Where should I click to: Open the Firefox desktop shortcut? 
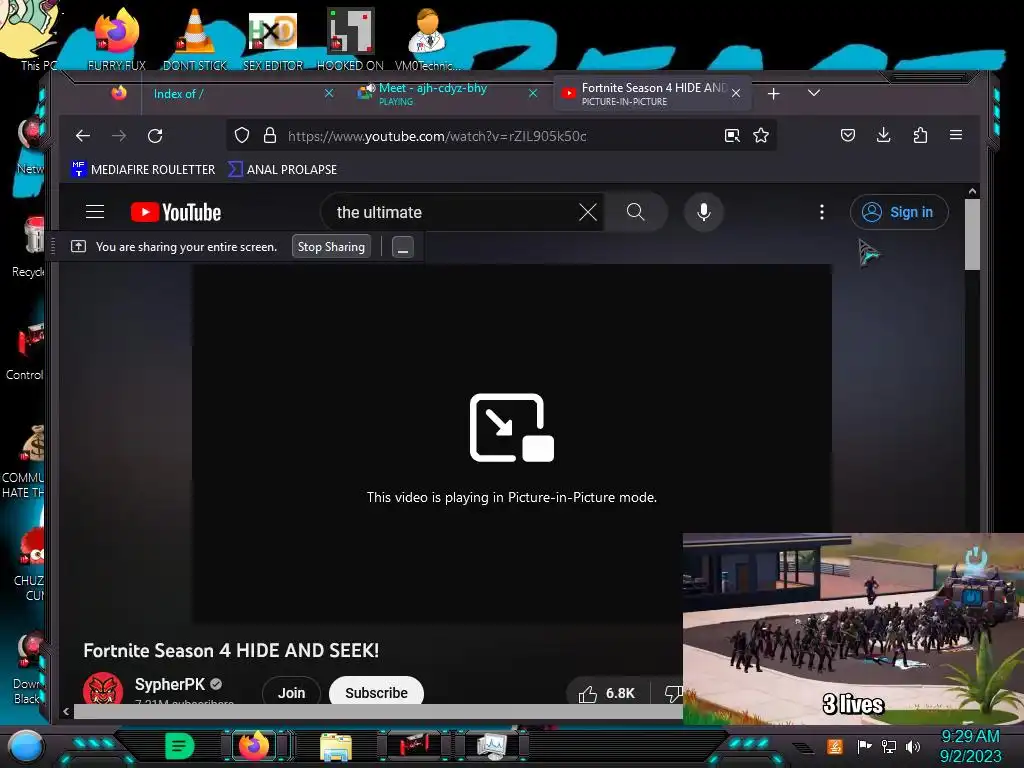[116, 39]
